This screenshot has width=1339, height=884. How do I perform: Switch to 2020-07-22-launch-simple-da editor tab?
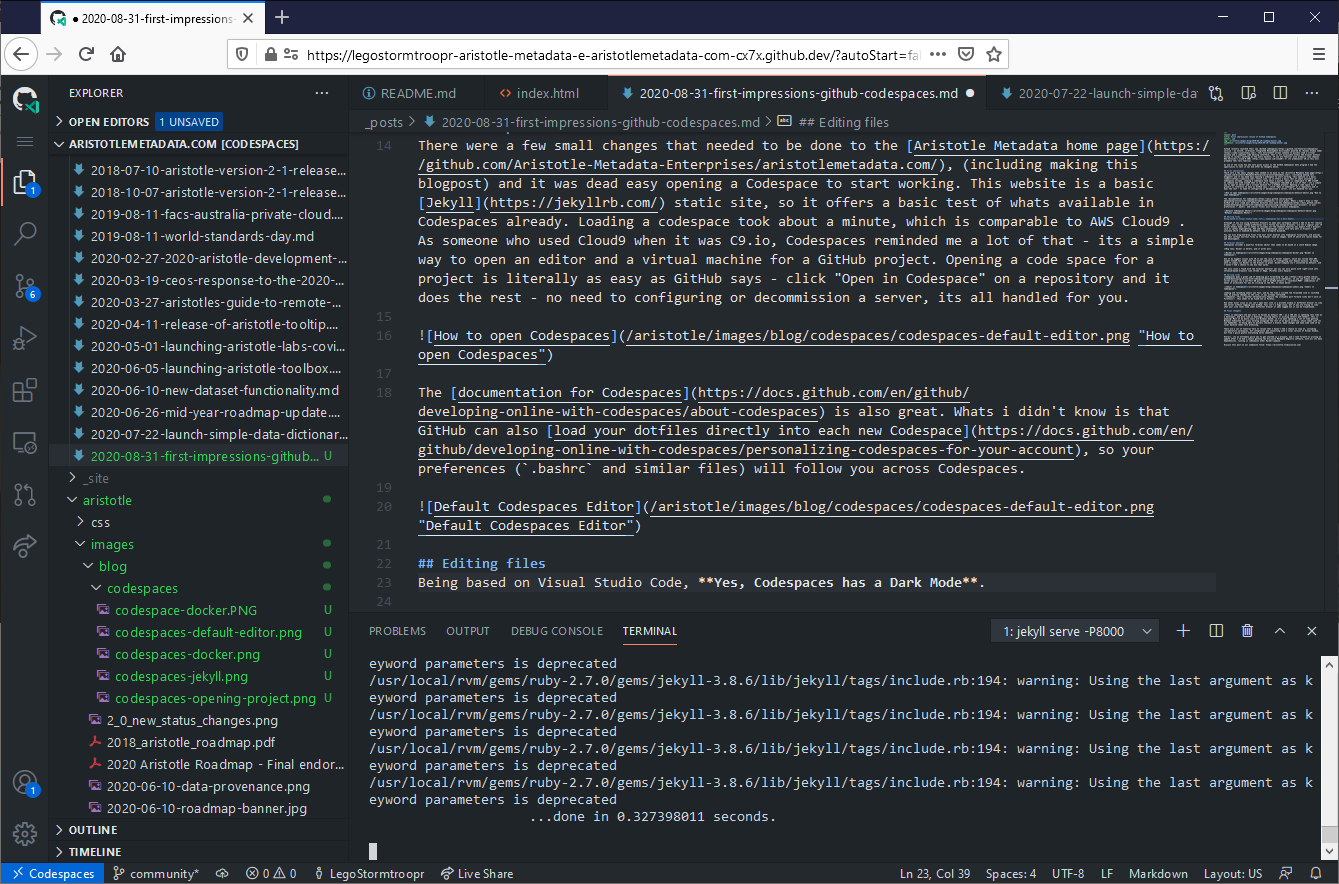[x=1097, y=93]
